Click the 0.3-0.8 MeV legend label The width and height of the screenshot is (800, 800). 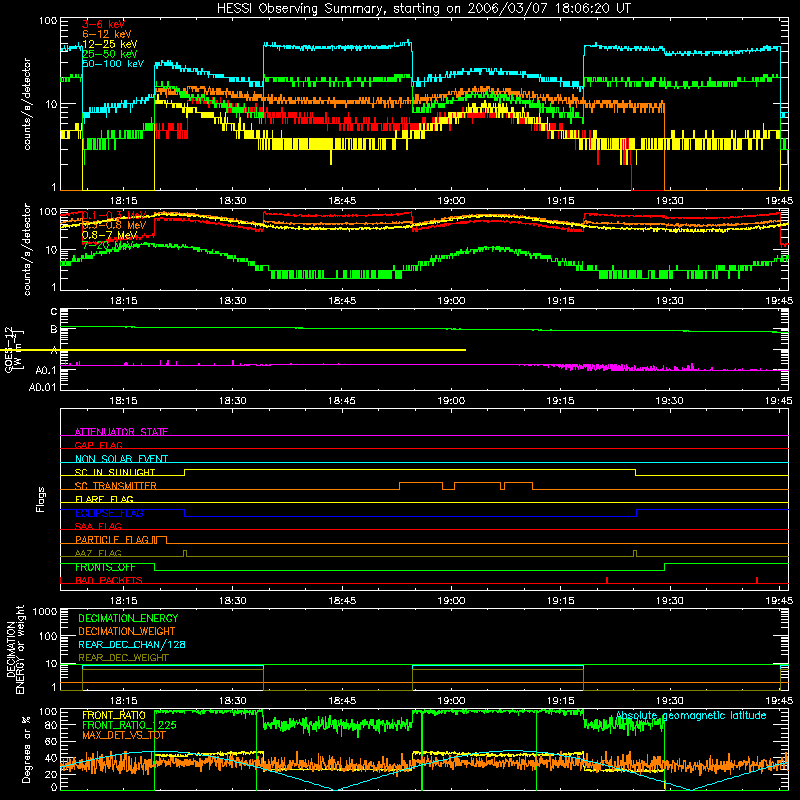(x=114, y=225)
